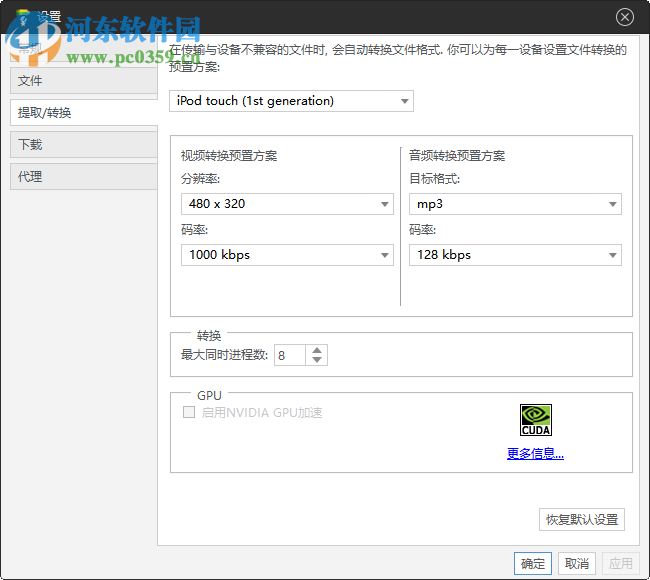
Task: Open the 1000 kbps video bitrate dropdown
Action: pos(287,255)
